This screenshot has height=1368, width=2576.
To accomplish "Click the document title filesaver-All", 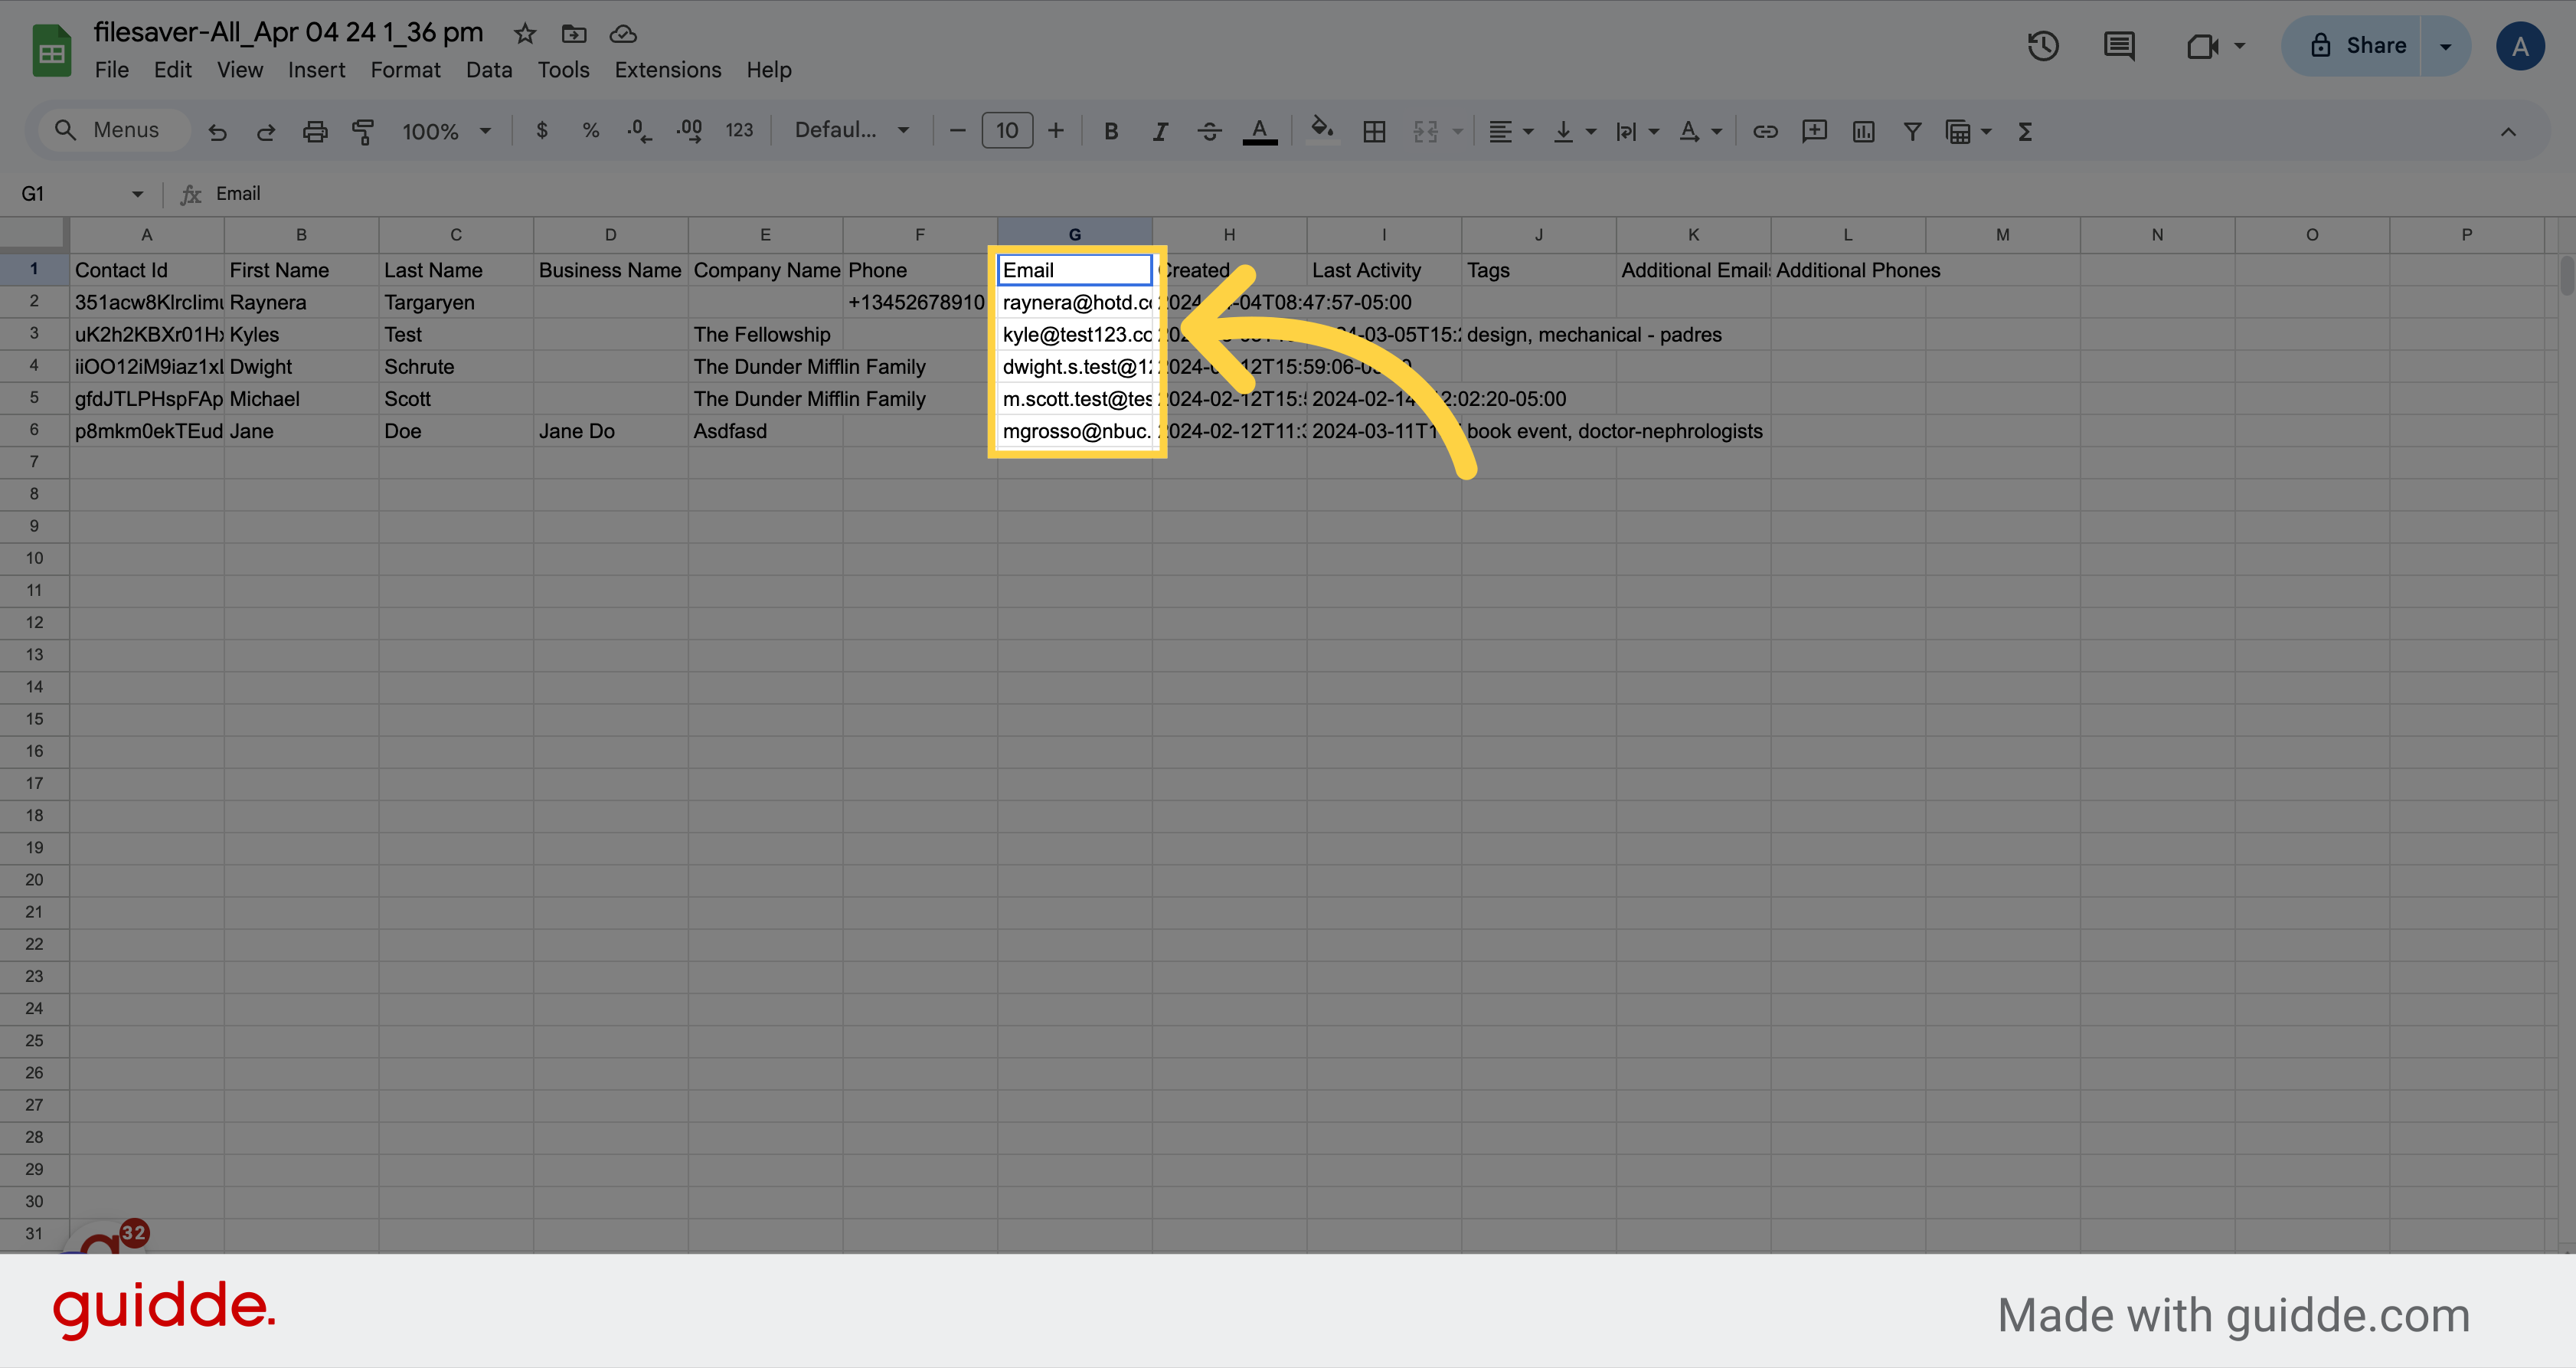I will click(288, 33).
